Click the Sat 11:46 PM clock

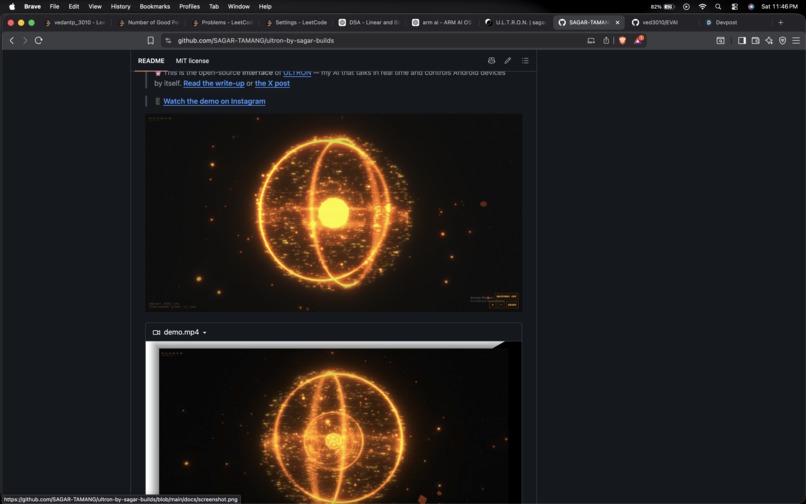point(779,7)
